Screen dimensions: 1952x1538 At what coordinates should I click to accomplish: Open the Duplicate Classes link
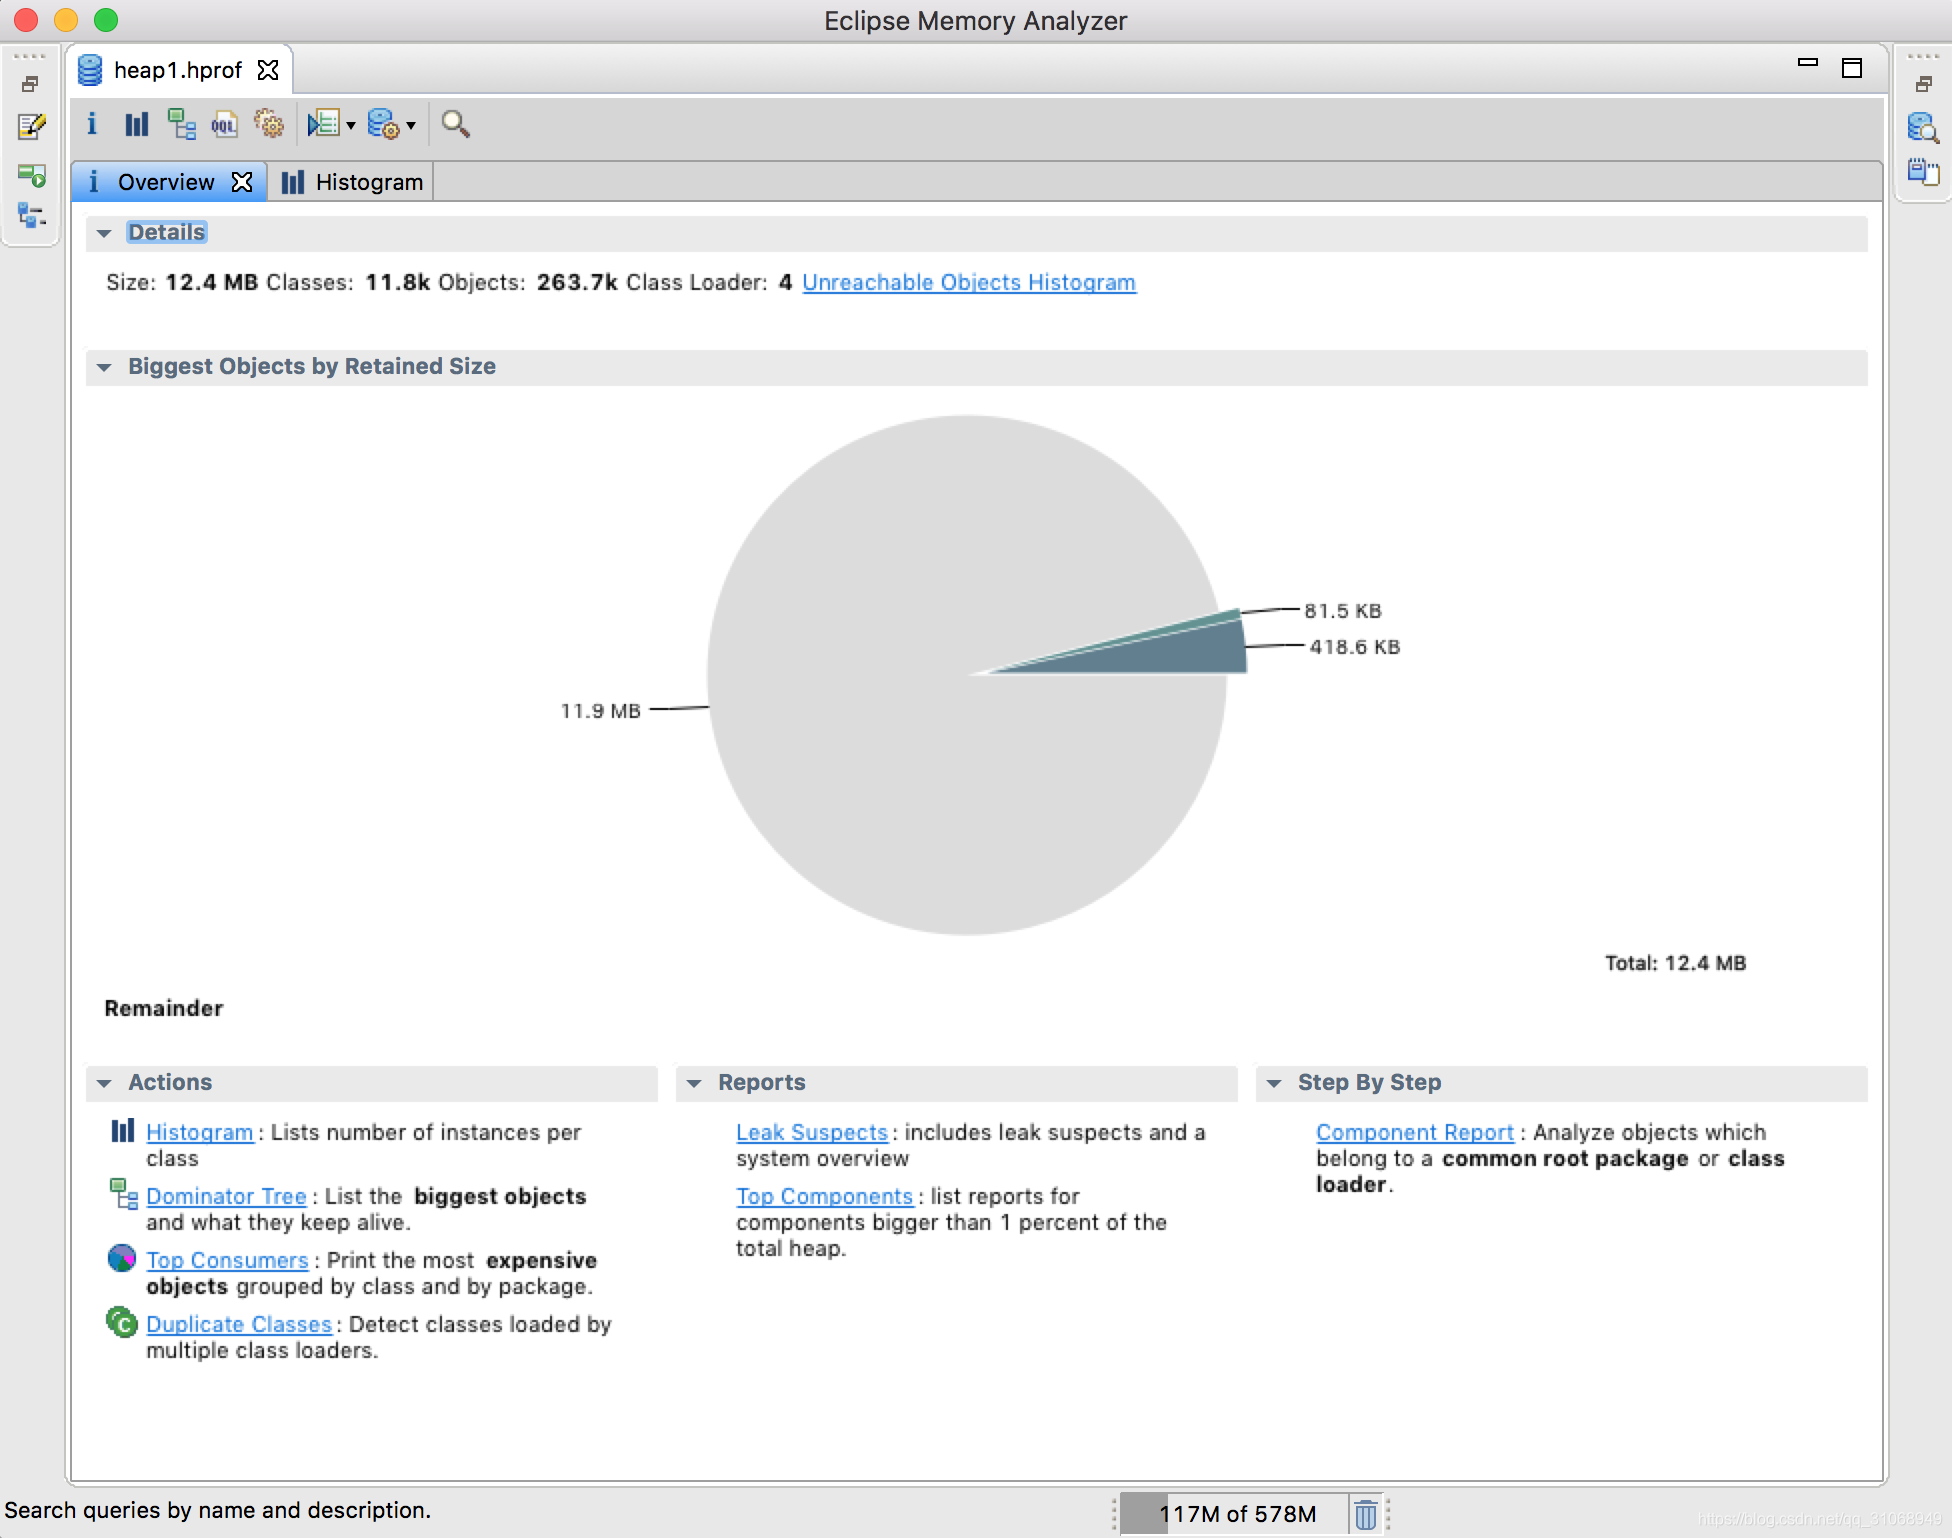click(239, 1324)
